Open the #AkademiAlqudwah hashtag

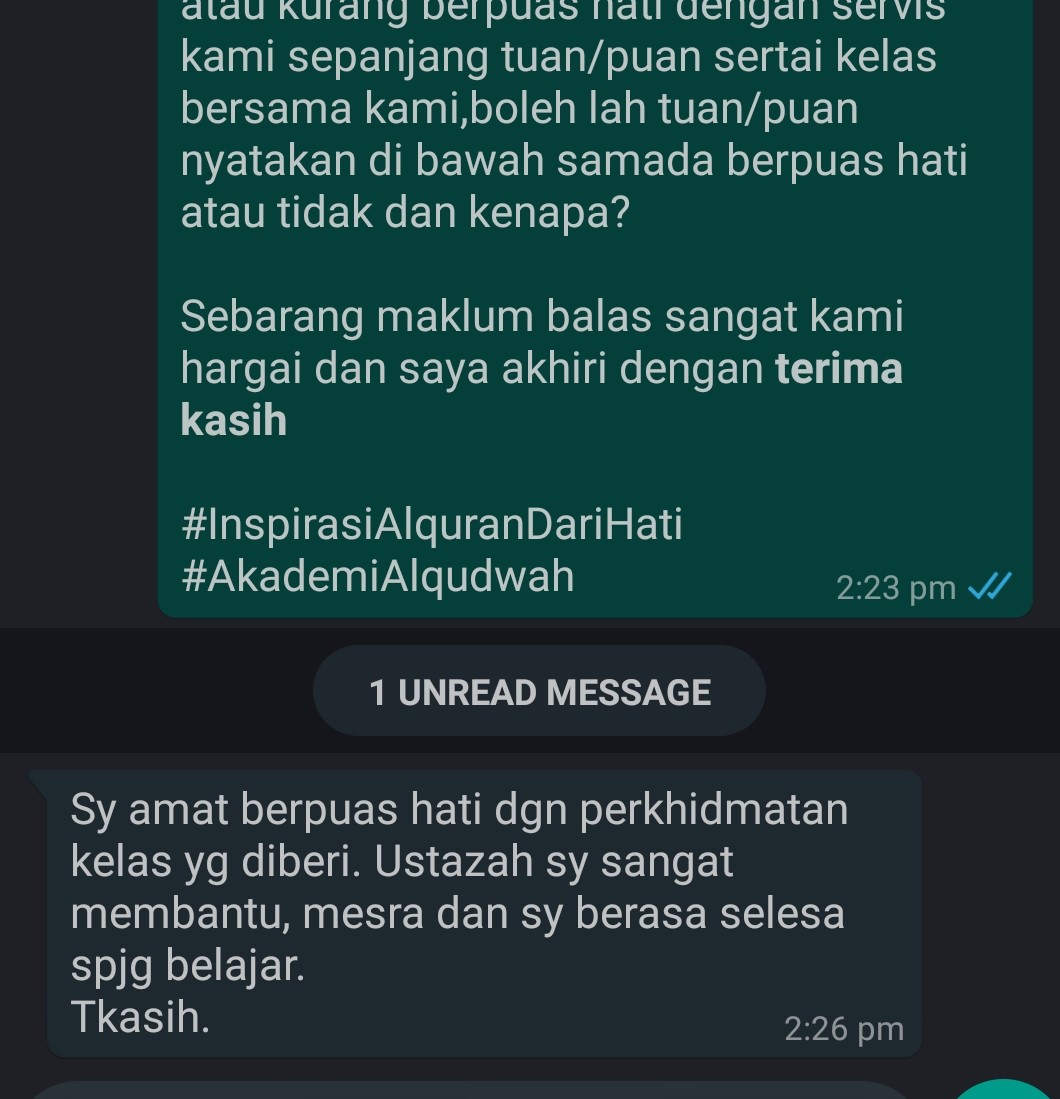click(x=377, y=576)
